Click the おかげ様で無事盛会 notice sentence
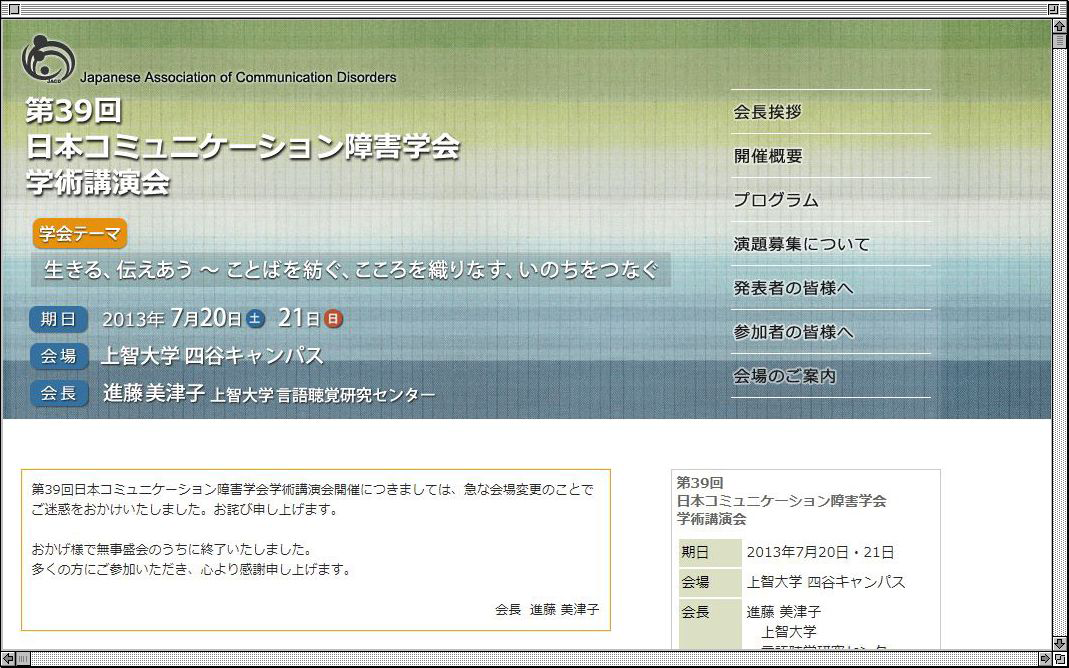The width and height of the screenshot is (1069, 668). [x=171, y=549]
